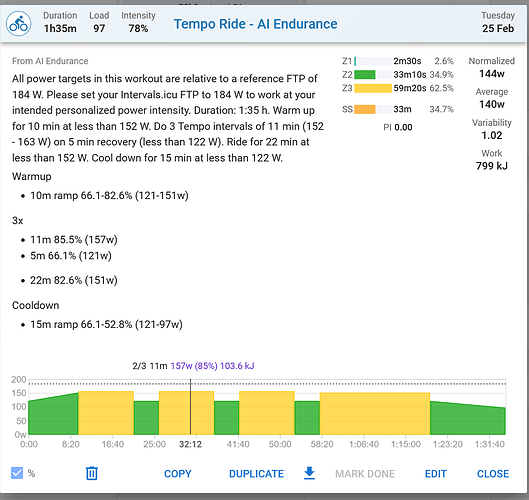
Task: Open the Tempo Ride - AI Endurance title
Action: (x=255, y=24)
